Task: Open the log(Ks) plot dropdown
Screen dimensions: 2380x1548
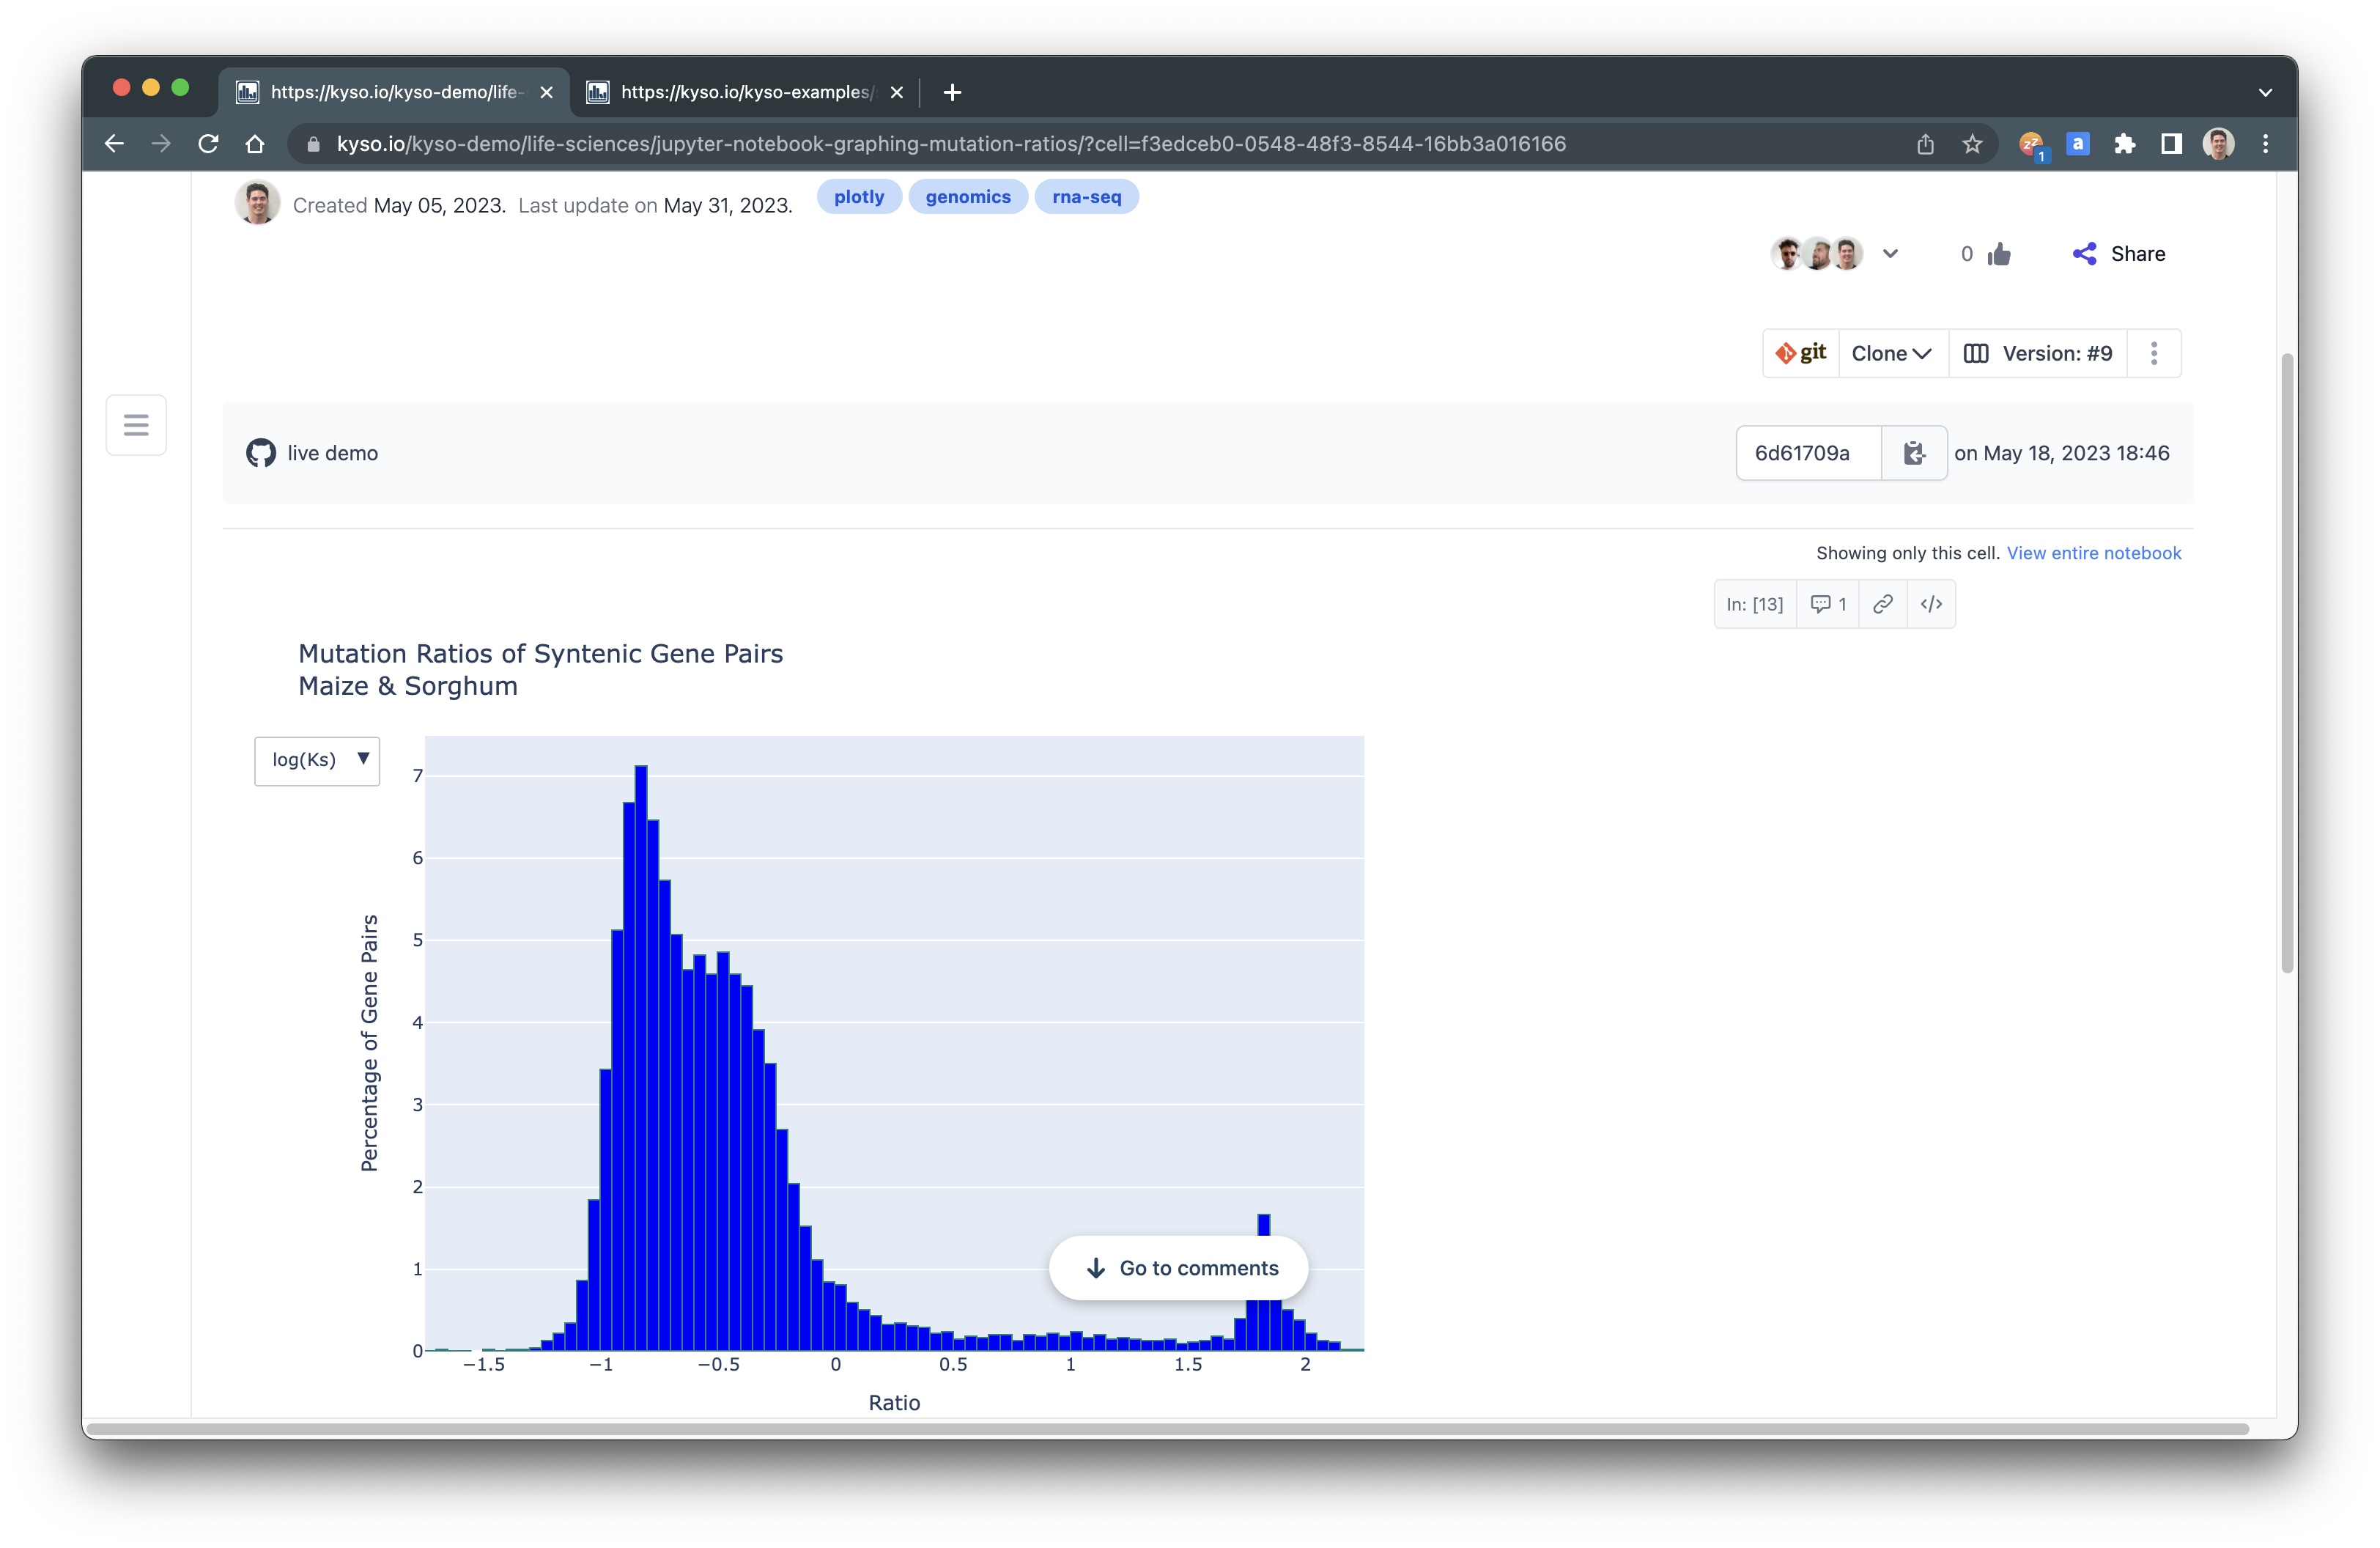Action: point(317,760)
